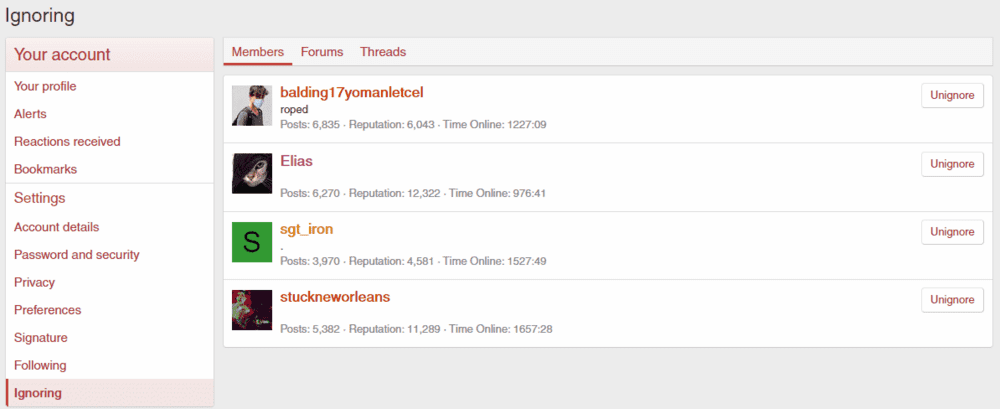Click the stuckneworleans username link
This screenshot has width=1000, height=409.
(335, 297)
